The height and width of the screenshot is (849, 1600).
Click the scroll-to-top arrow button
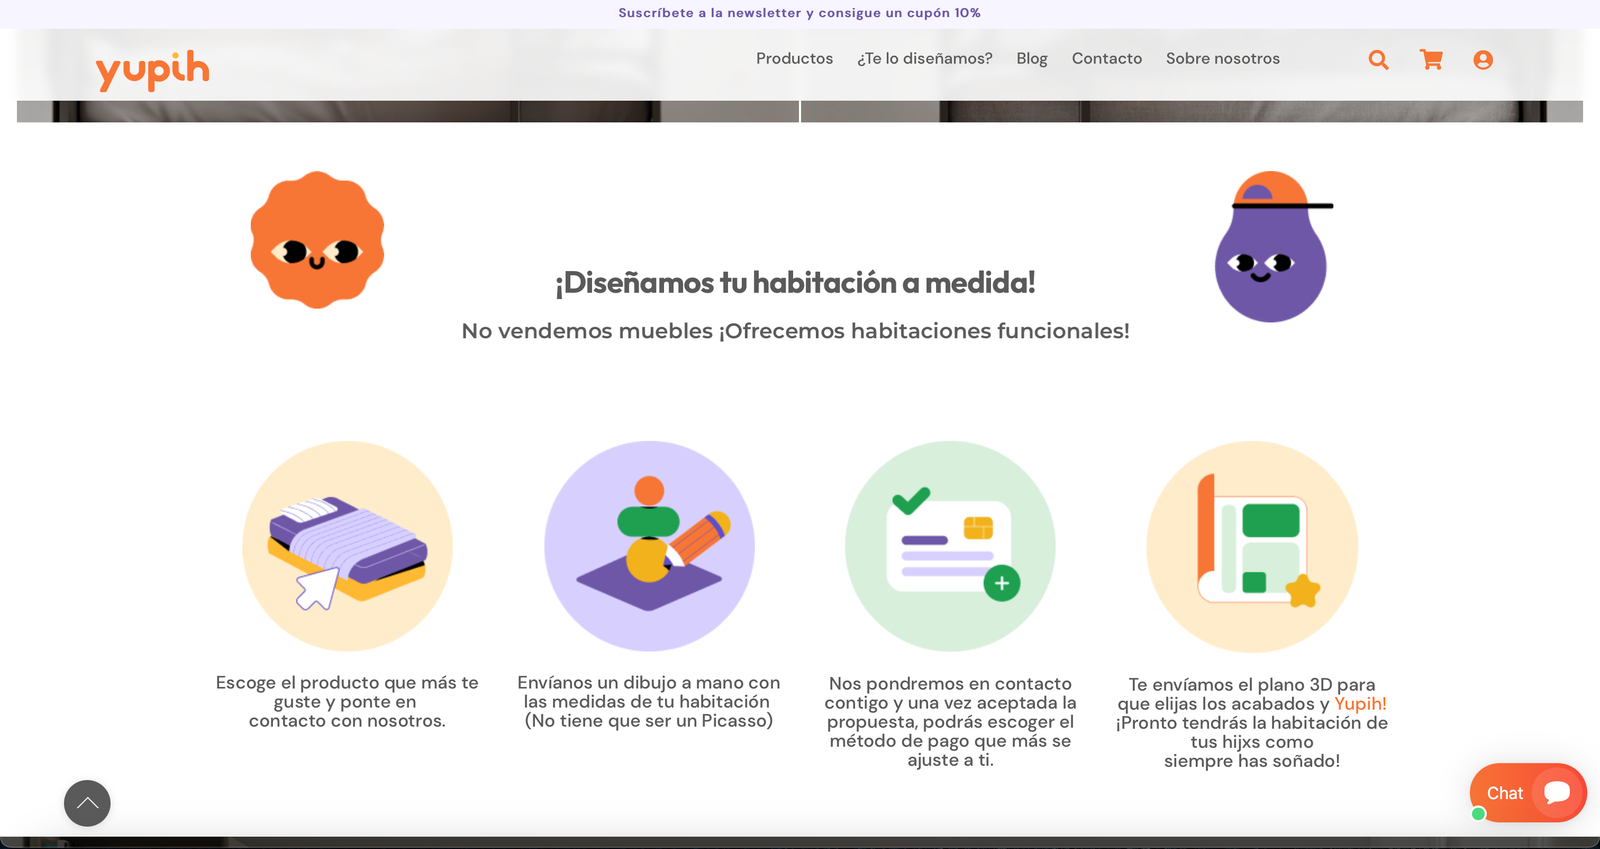(x=87, y=803)
